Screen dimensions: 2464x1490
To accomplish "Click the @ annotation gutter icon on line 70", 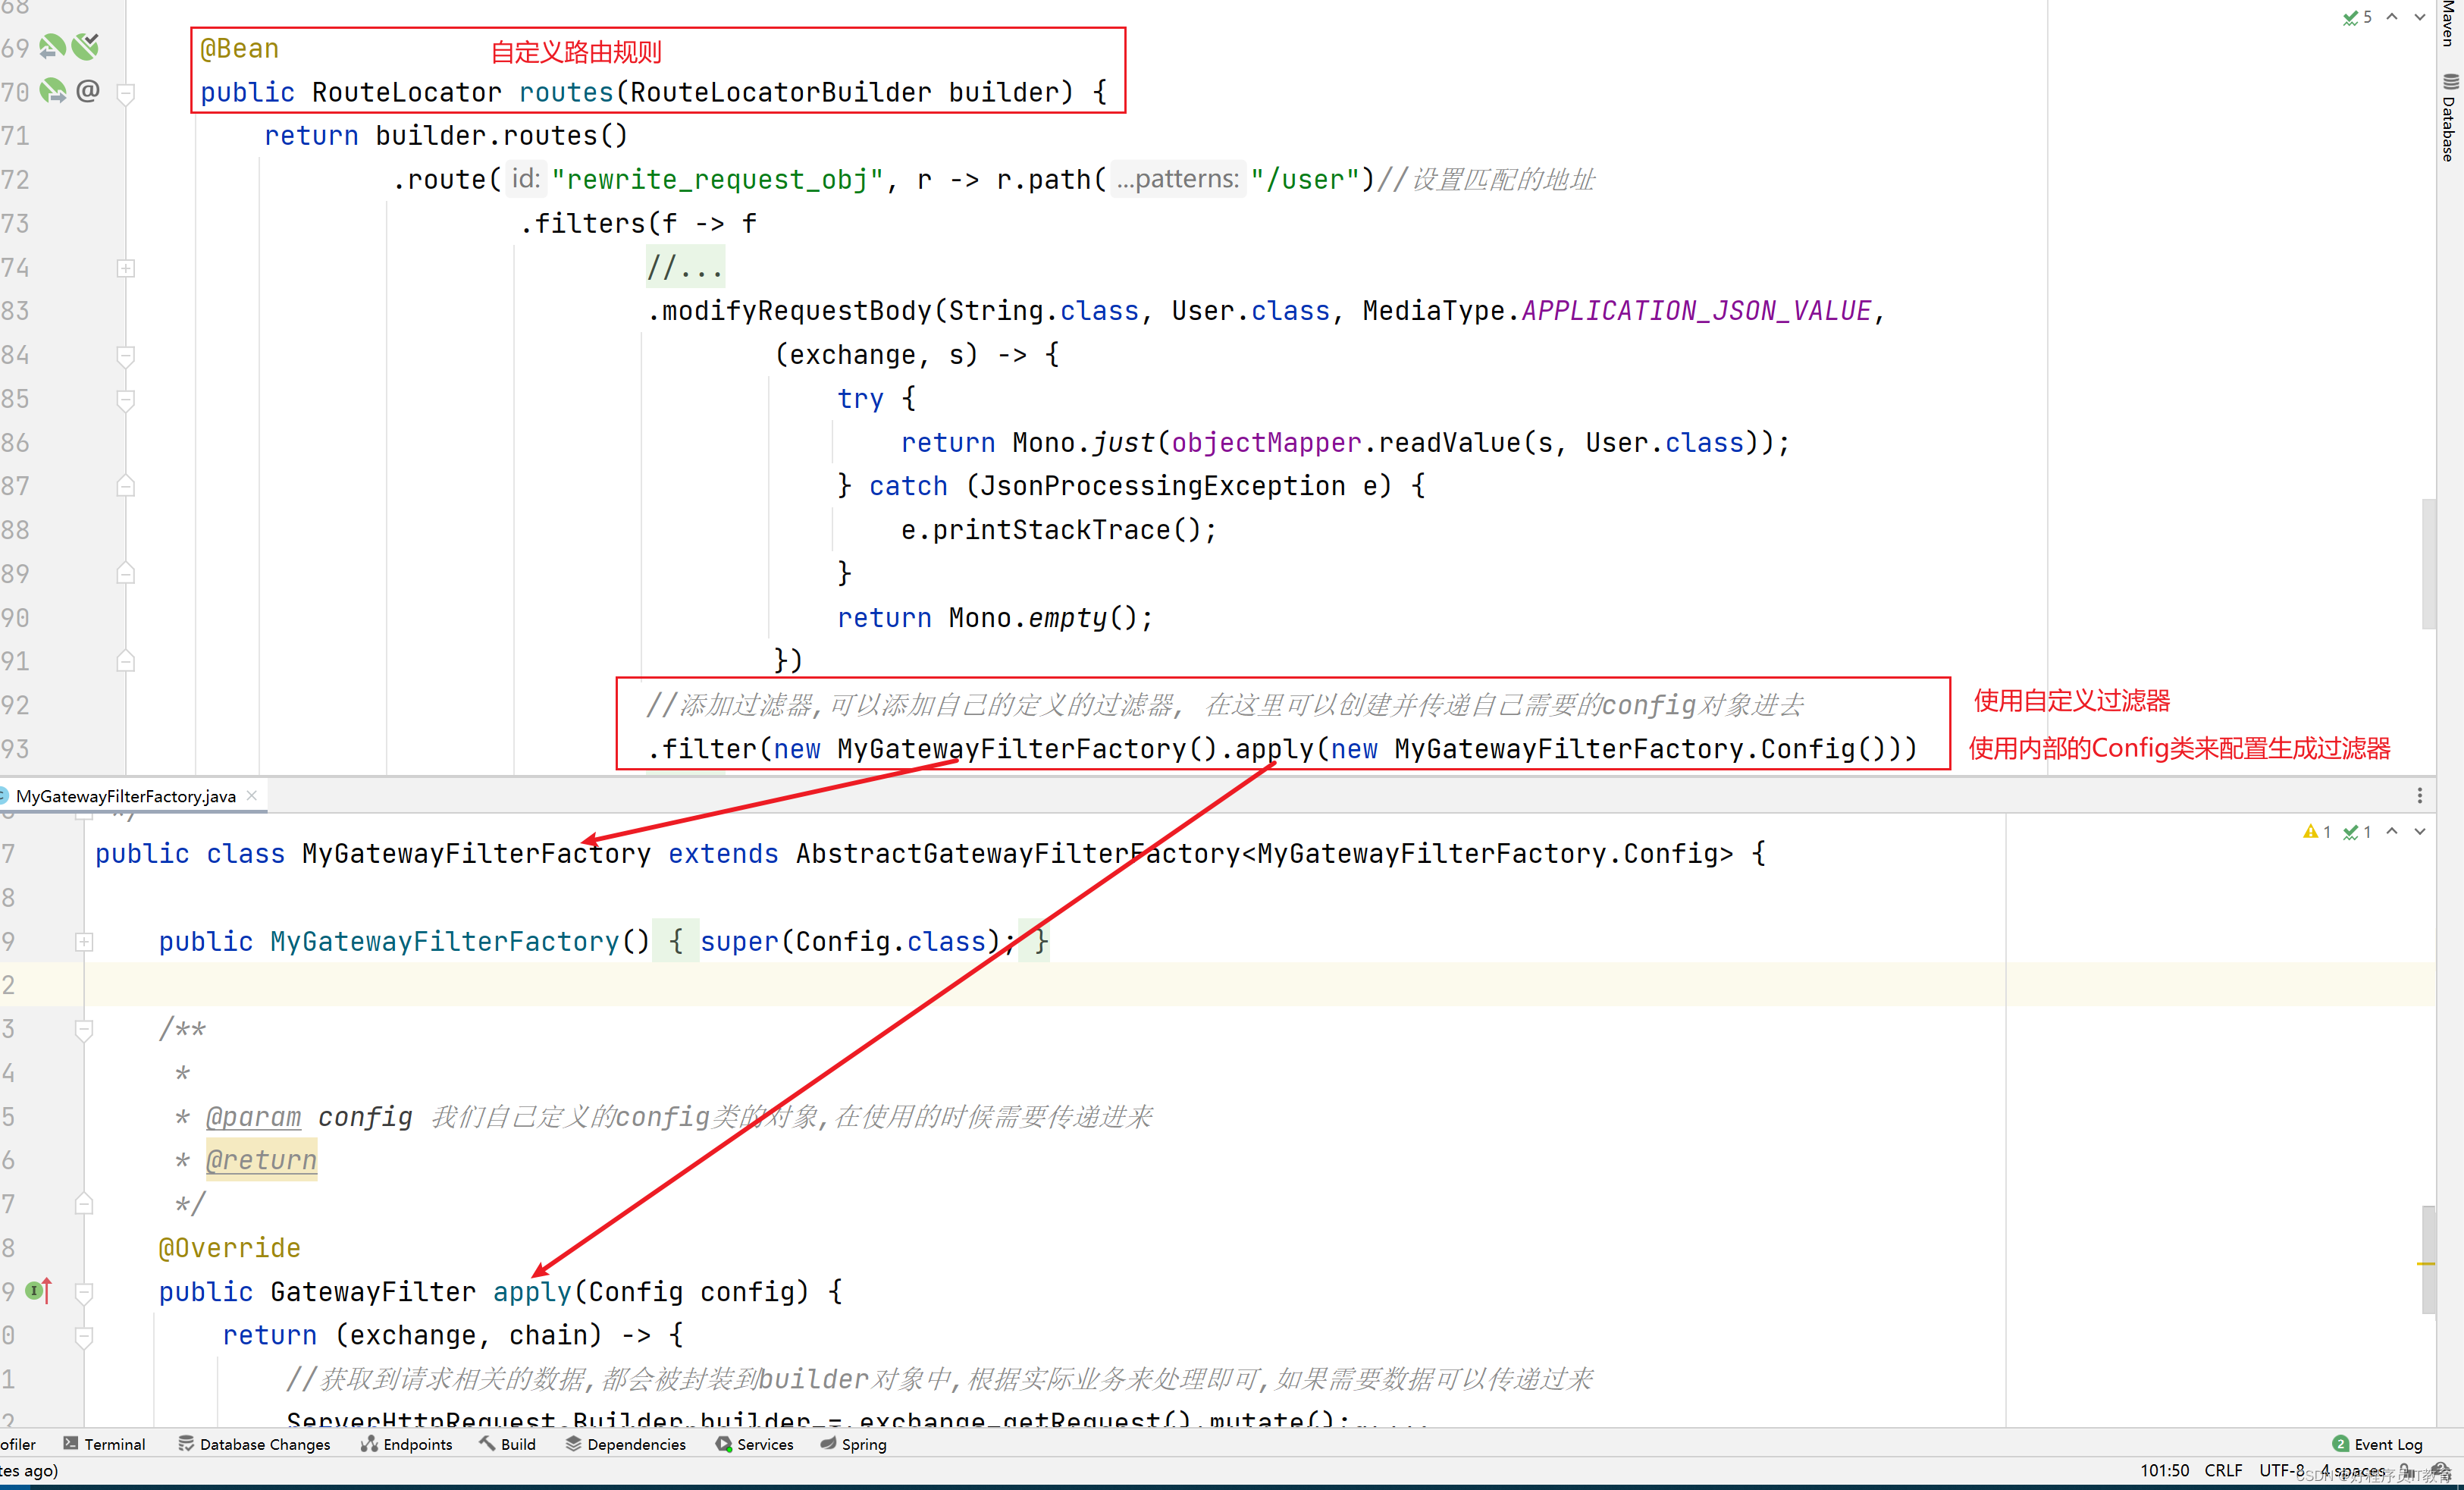I will pyautogui.click(x=88, y=91).
